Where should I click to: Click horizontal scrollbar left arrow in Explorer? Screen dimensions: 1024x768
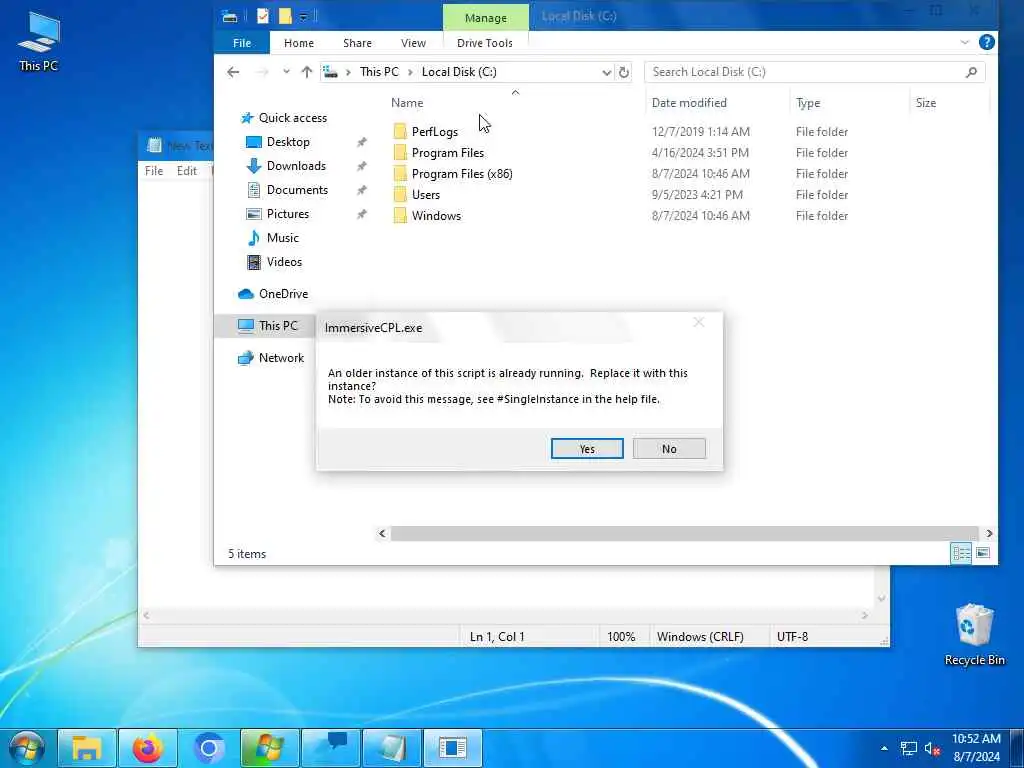(x=382, y=534)
